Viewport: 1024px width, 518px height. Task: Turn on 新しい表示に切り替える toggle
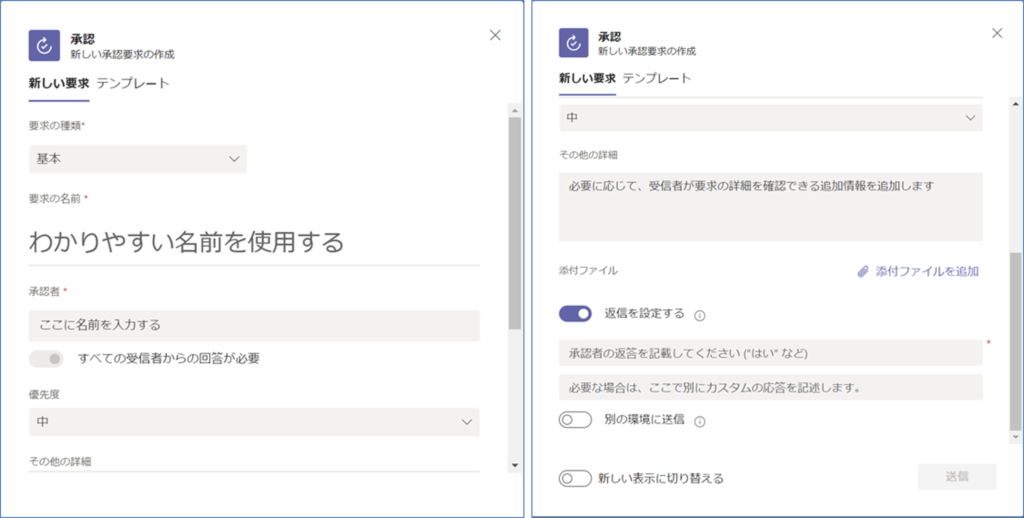coord(575,478)
